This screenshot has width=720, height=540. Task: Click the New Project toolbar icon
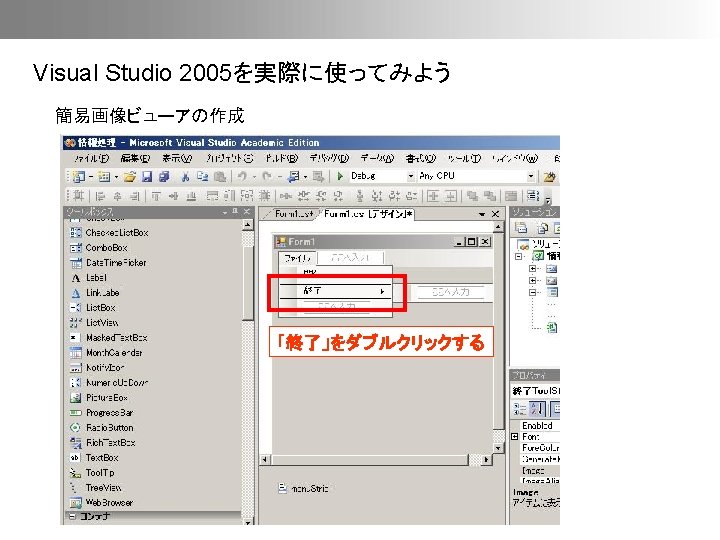[x=79, y=176]
